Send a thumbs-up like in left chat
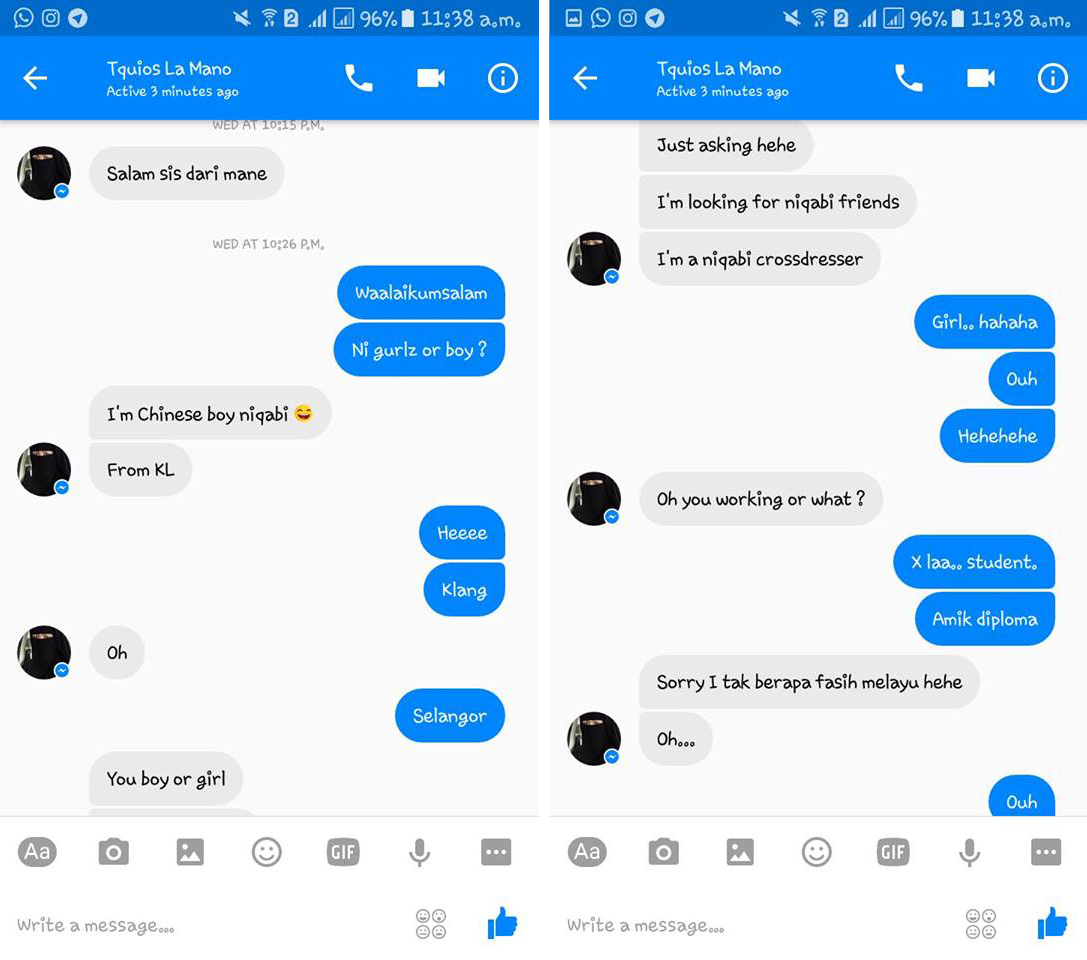The width and height of the screenshot is (1087, 960). (503, 923)
